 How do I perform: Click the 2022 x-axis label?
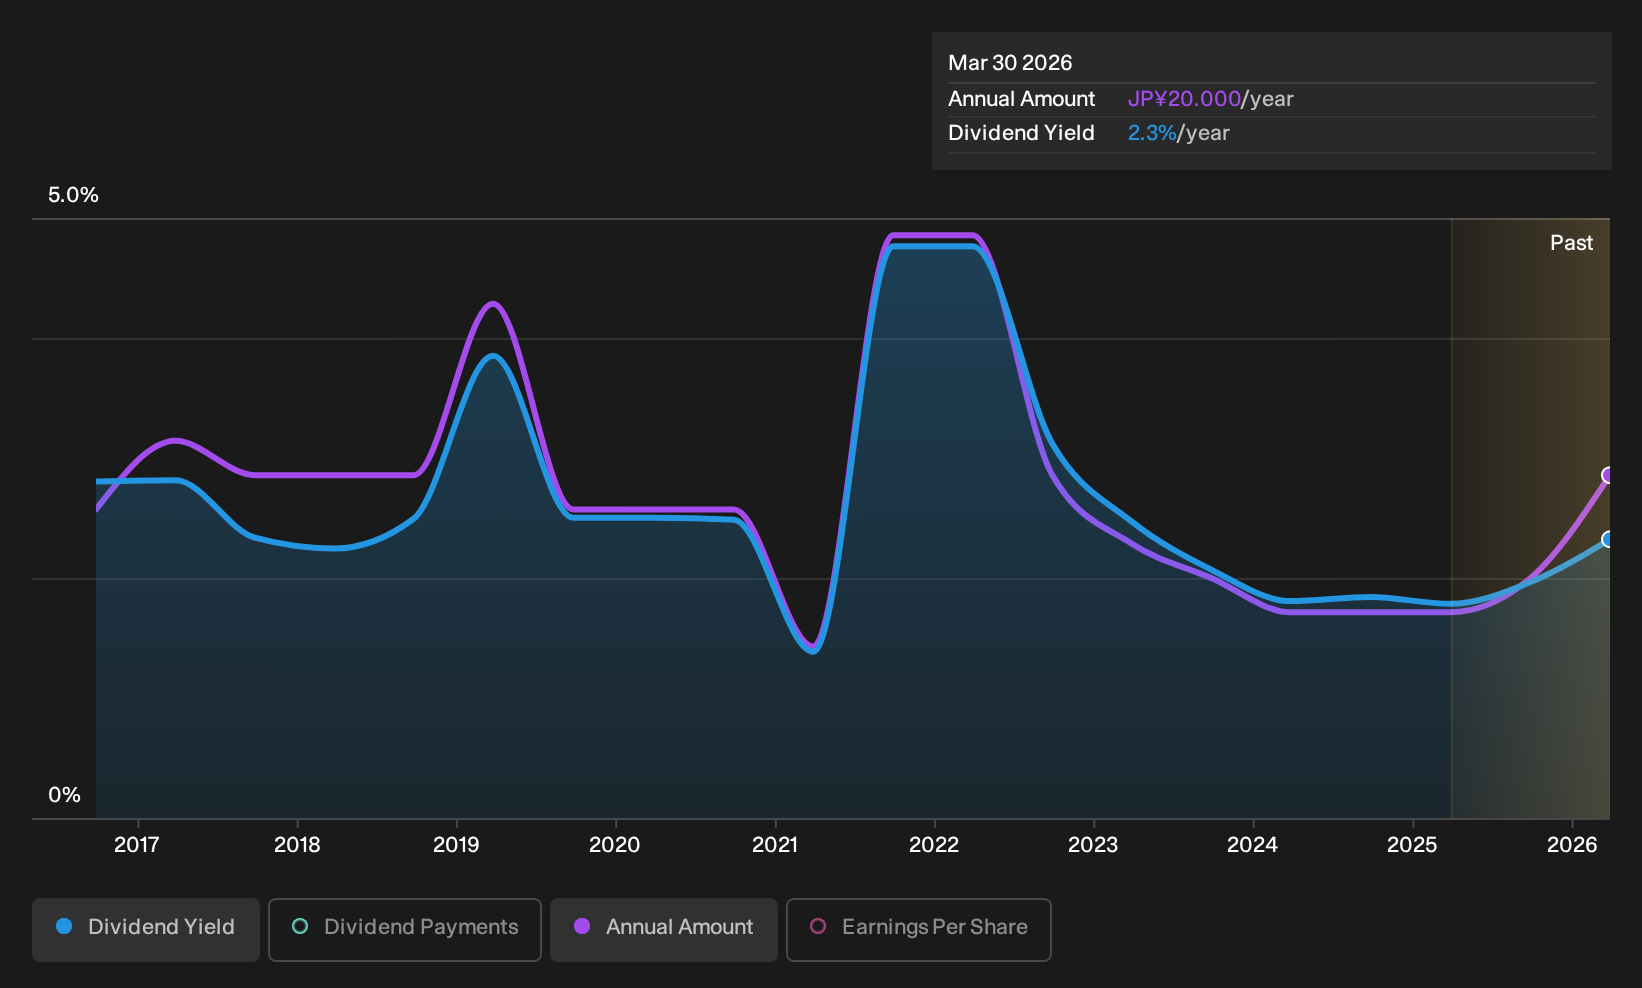pyautogui.click(x=934, y=845)
